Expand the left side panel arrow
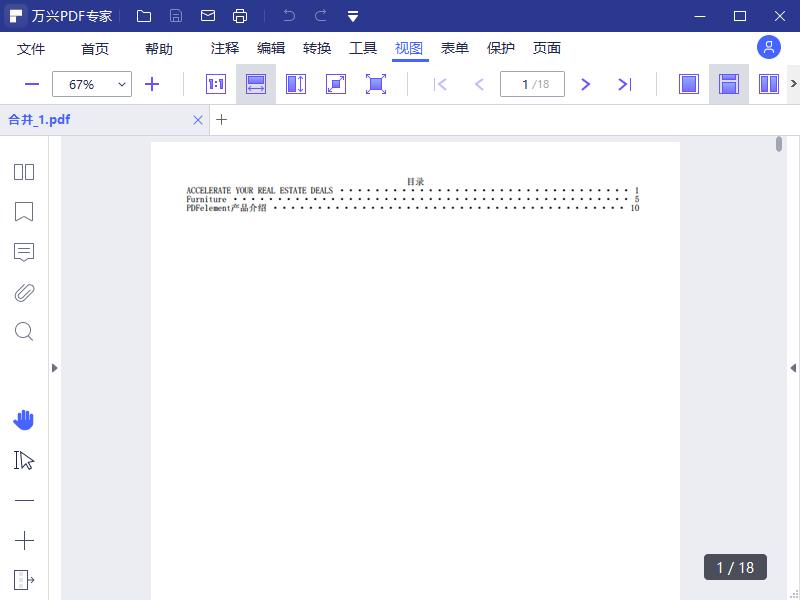 pyautogui.click(x=55, y=368)
